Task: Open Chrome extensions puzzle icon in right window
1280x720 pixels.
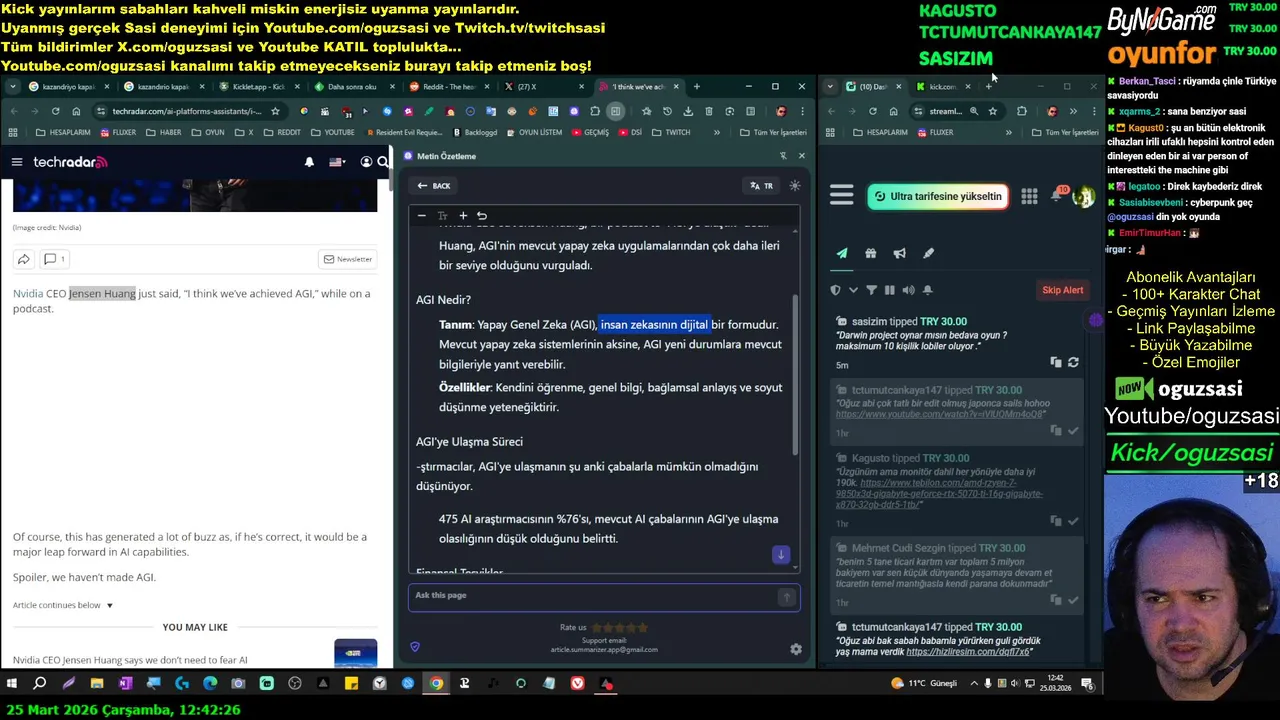Action: click(1021, 111)
